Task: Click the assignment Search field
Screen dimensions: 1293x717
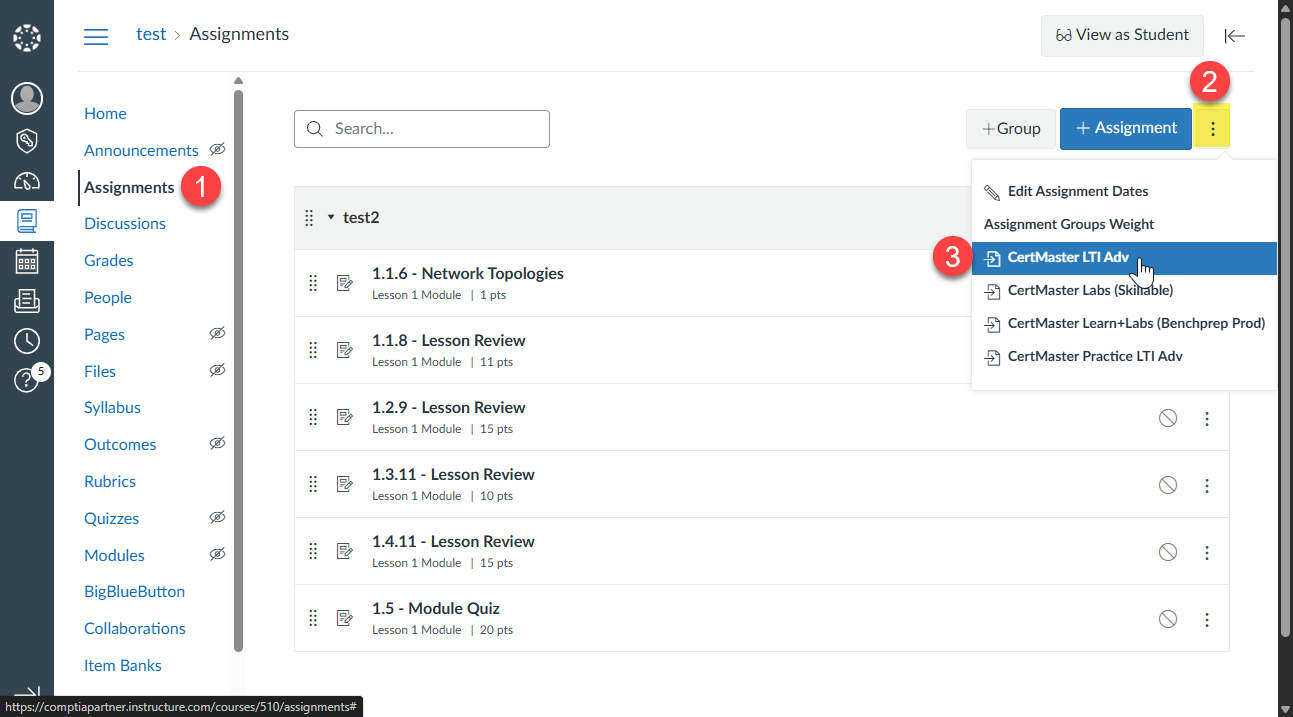Action: point(422,129)
